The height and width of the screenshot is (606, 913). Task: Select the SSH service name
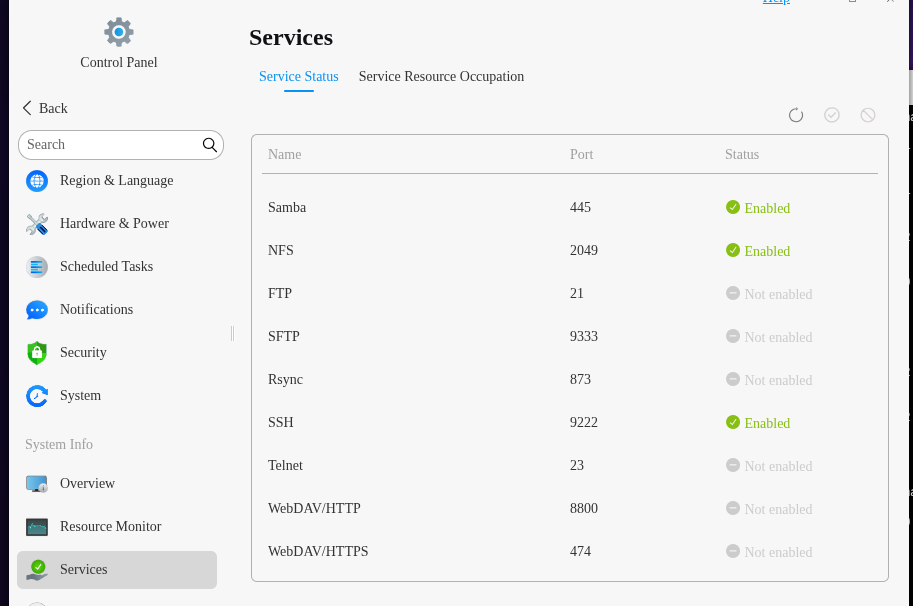[281, 423]
